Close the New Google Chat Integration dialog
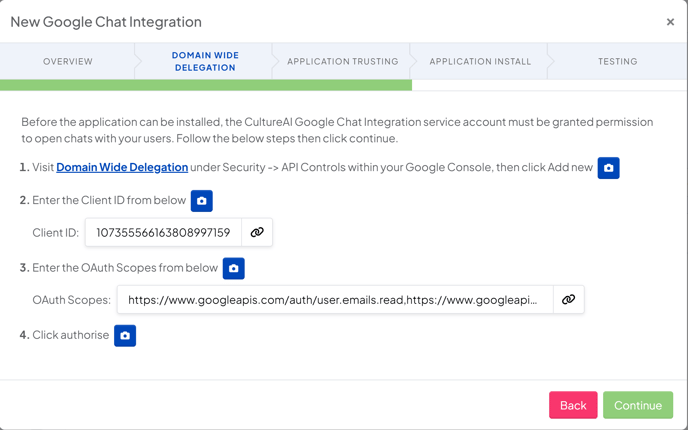This screenshot has height=430, width=688. tap(670, 22)
